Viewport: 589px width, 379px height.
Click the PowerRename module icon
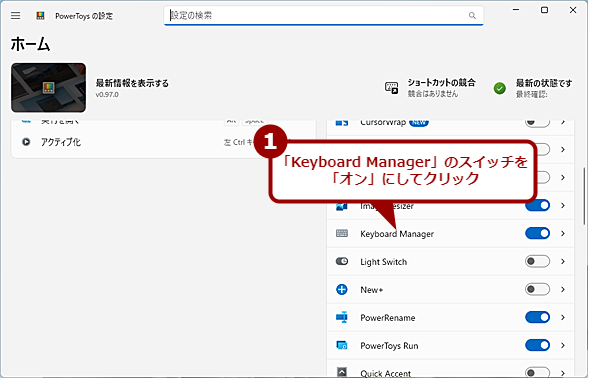[342, 317]
